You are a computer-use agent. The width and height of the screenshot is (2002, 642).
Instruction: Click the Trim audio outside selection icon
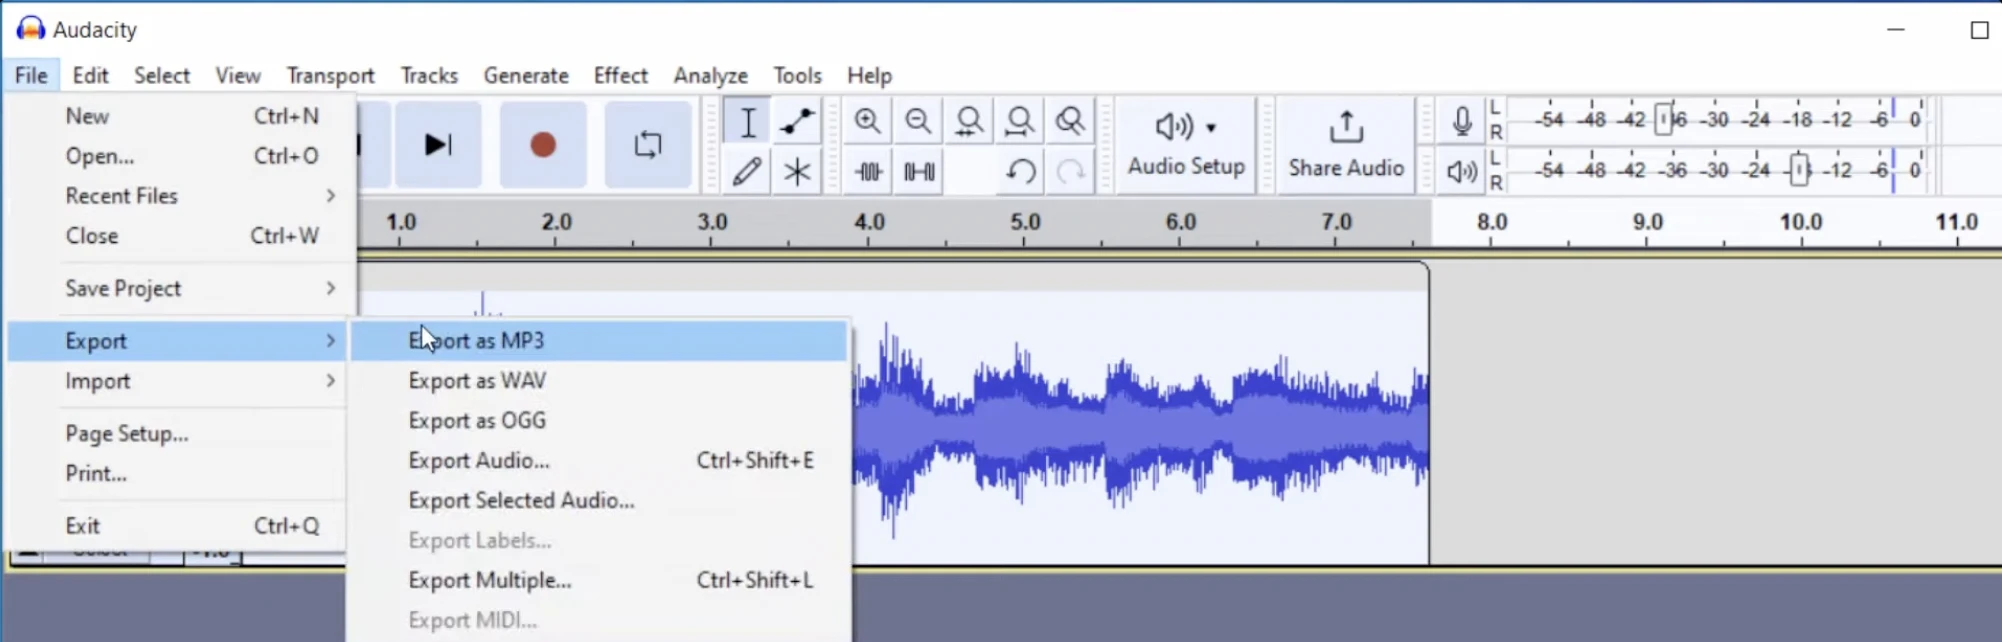click(868, 172)
